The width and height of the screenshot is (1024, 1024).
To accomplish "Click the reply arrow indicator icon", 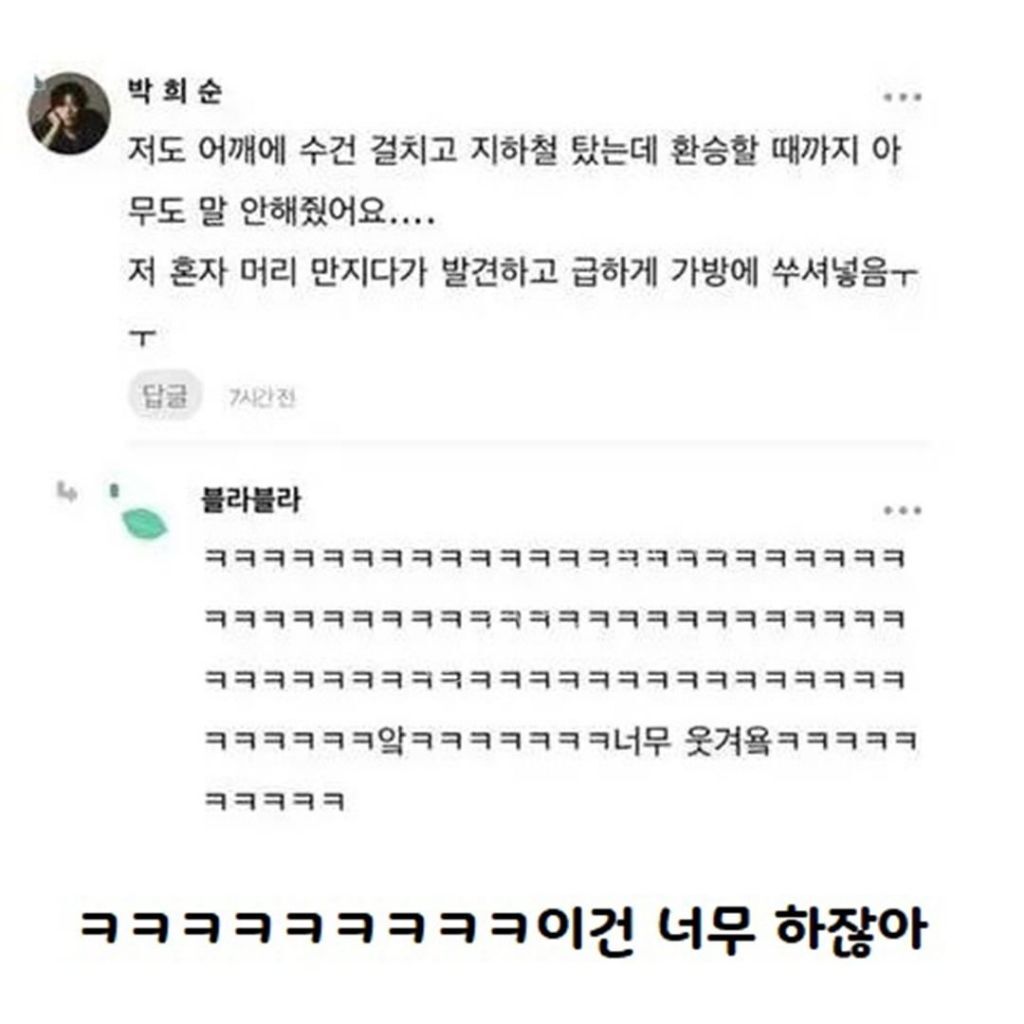I will click(x=67, y=492).
